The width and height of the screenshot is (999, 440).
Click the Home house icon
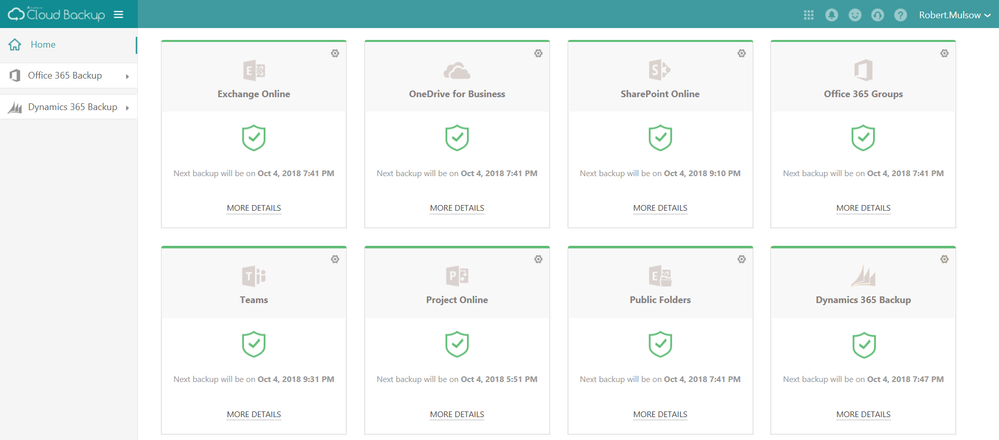(x=15, y=45)
